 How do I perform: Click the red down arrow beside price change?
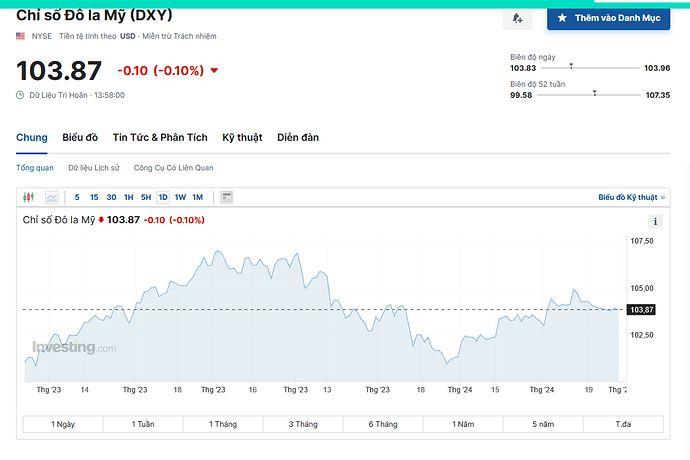point(214,70)
